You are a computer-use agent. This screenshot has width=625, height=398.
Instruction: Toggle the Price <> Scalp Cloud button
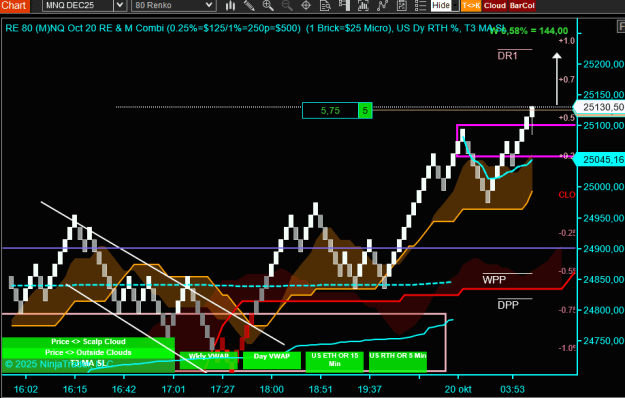tap(88, 341)
